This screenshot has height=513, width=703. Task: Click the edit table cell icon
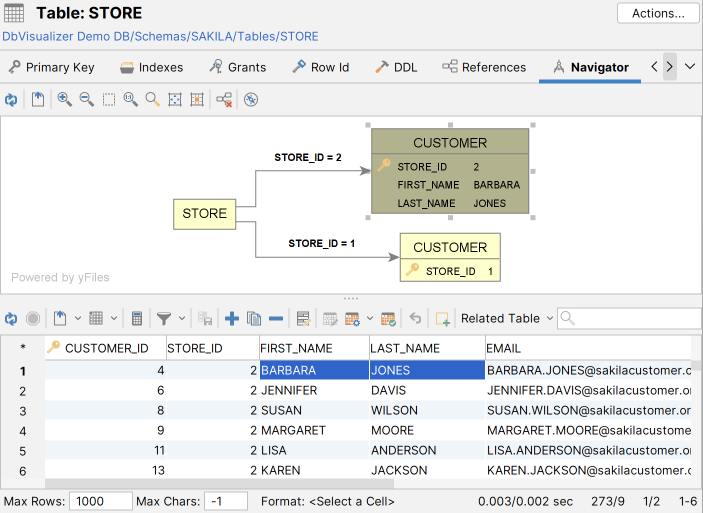[330, 319]
